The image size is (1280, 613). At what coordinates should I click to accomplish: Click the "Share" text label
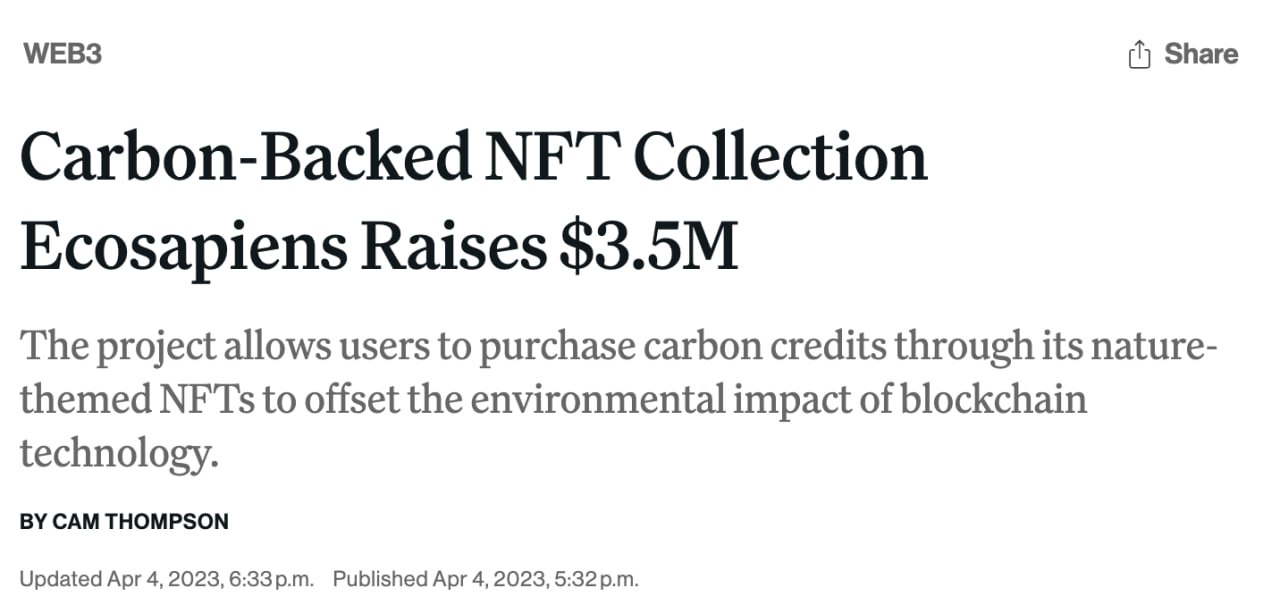coord(1201,54)
